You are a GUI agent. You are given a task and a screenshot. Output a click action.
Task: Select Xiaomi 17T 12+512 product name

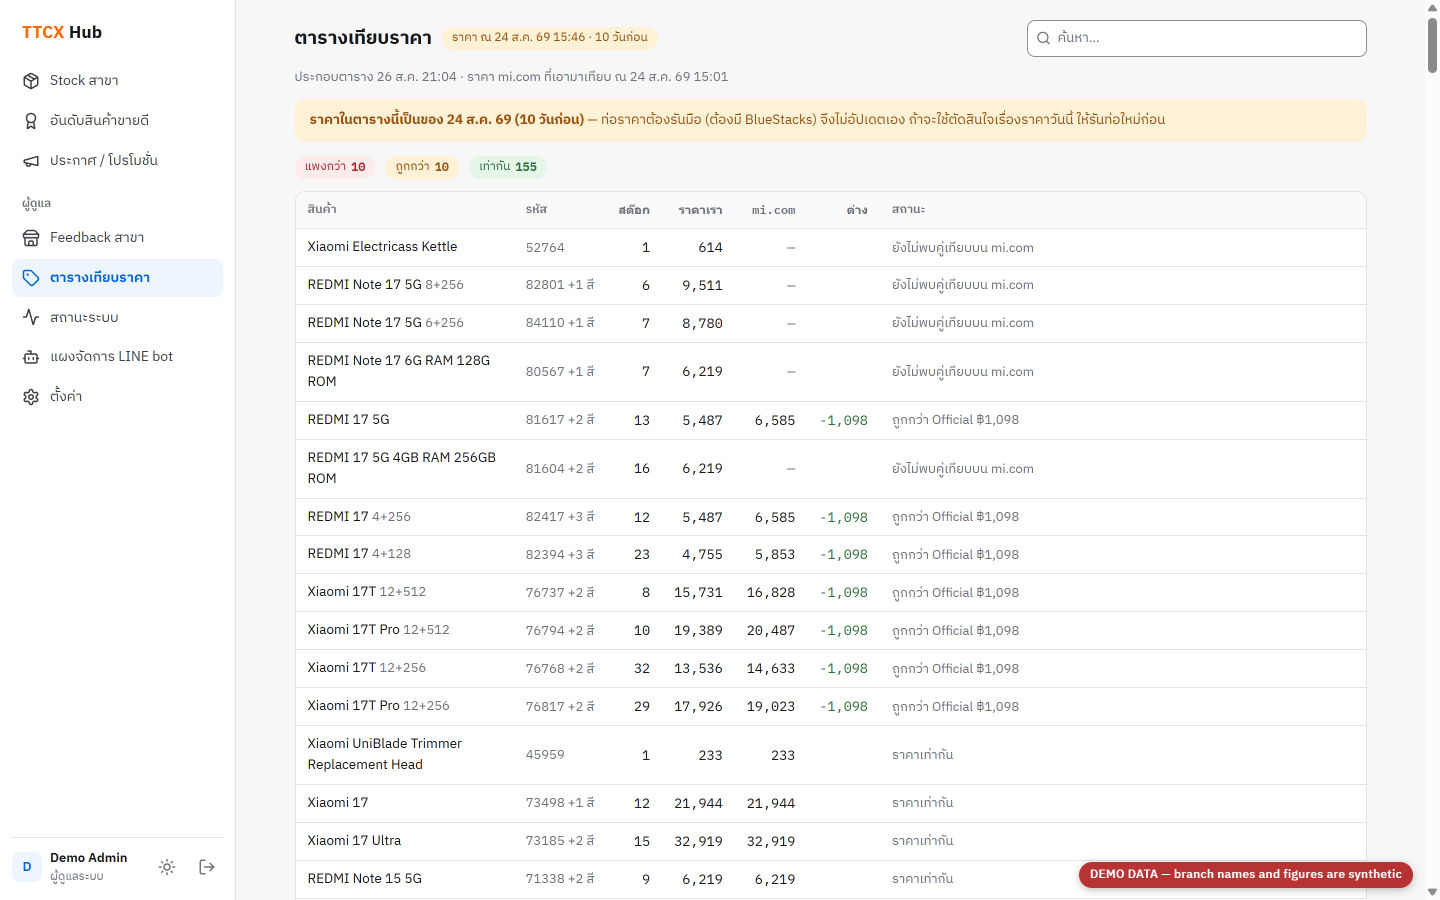[x=367, y=592]
